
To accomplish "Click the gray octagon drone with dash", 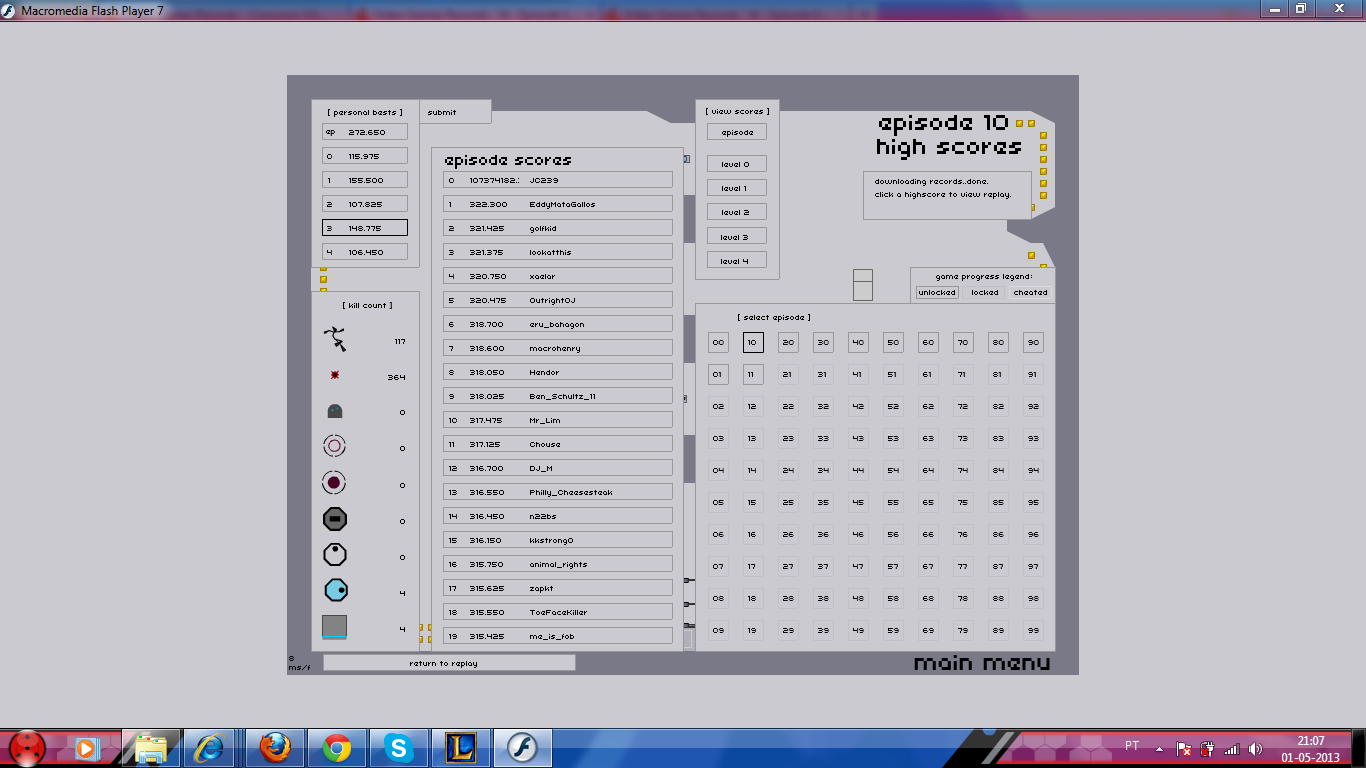I will pyautogui.click(x=335, y=520).
